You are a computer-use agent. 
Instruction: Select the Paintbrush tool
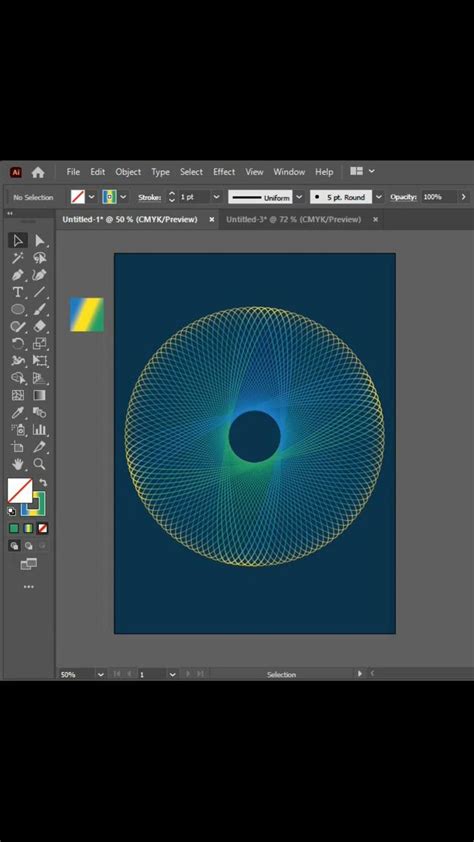tap(39, 309)
